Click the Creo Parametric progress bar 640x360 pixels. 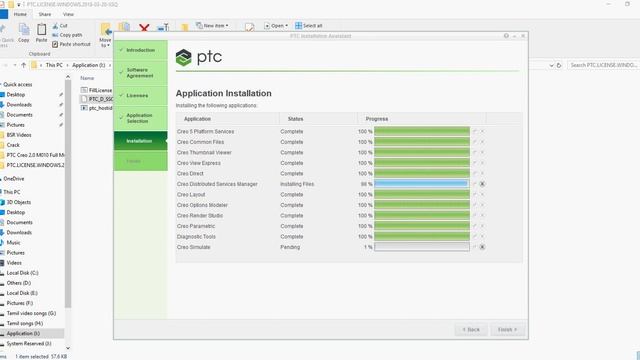[422, 226]
